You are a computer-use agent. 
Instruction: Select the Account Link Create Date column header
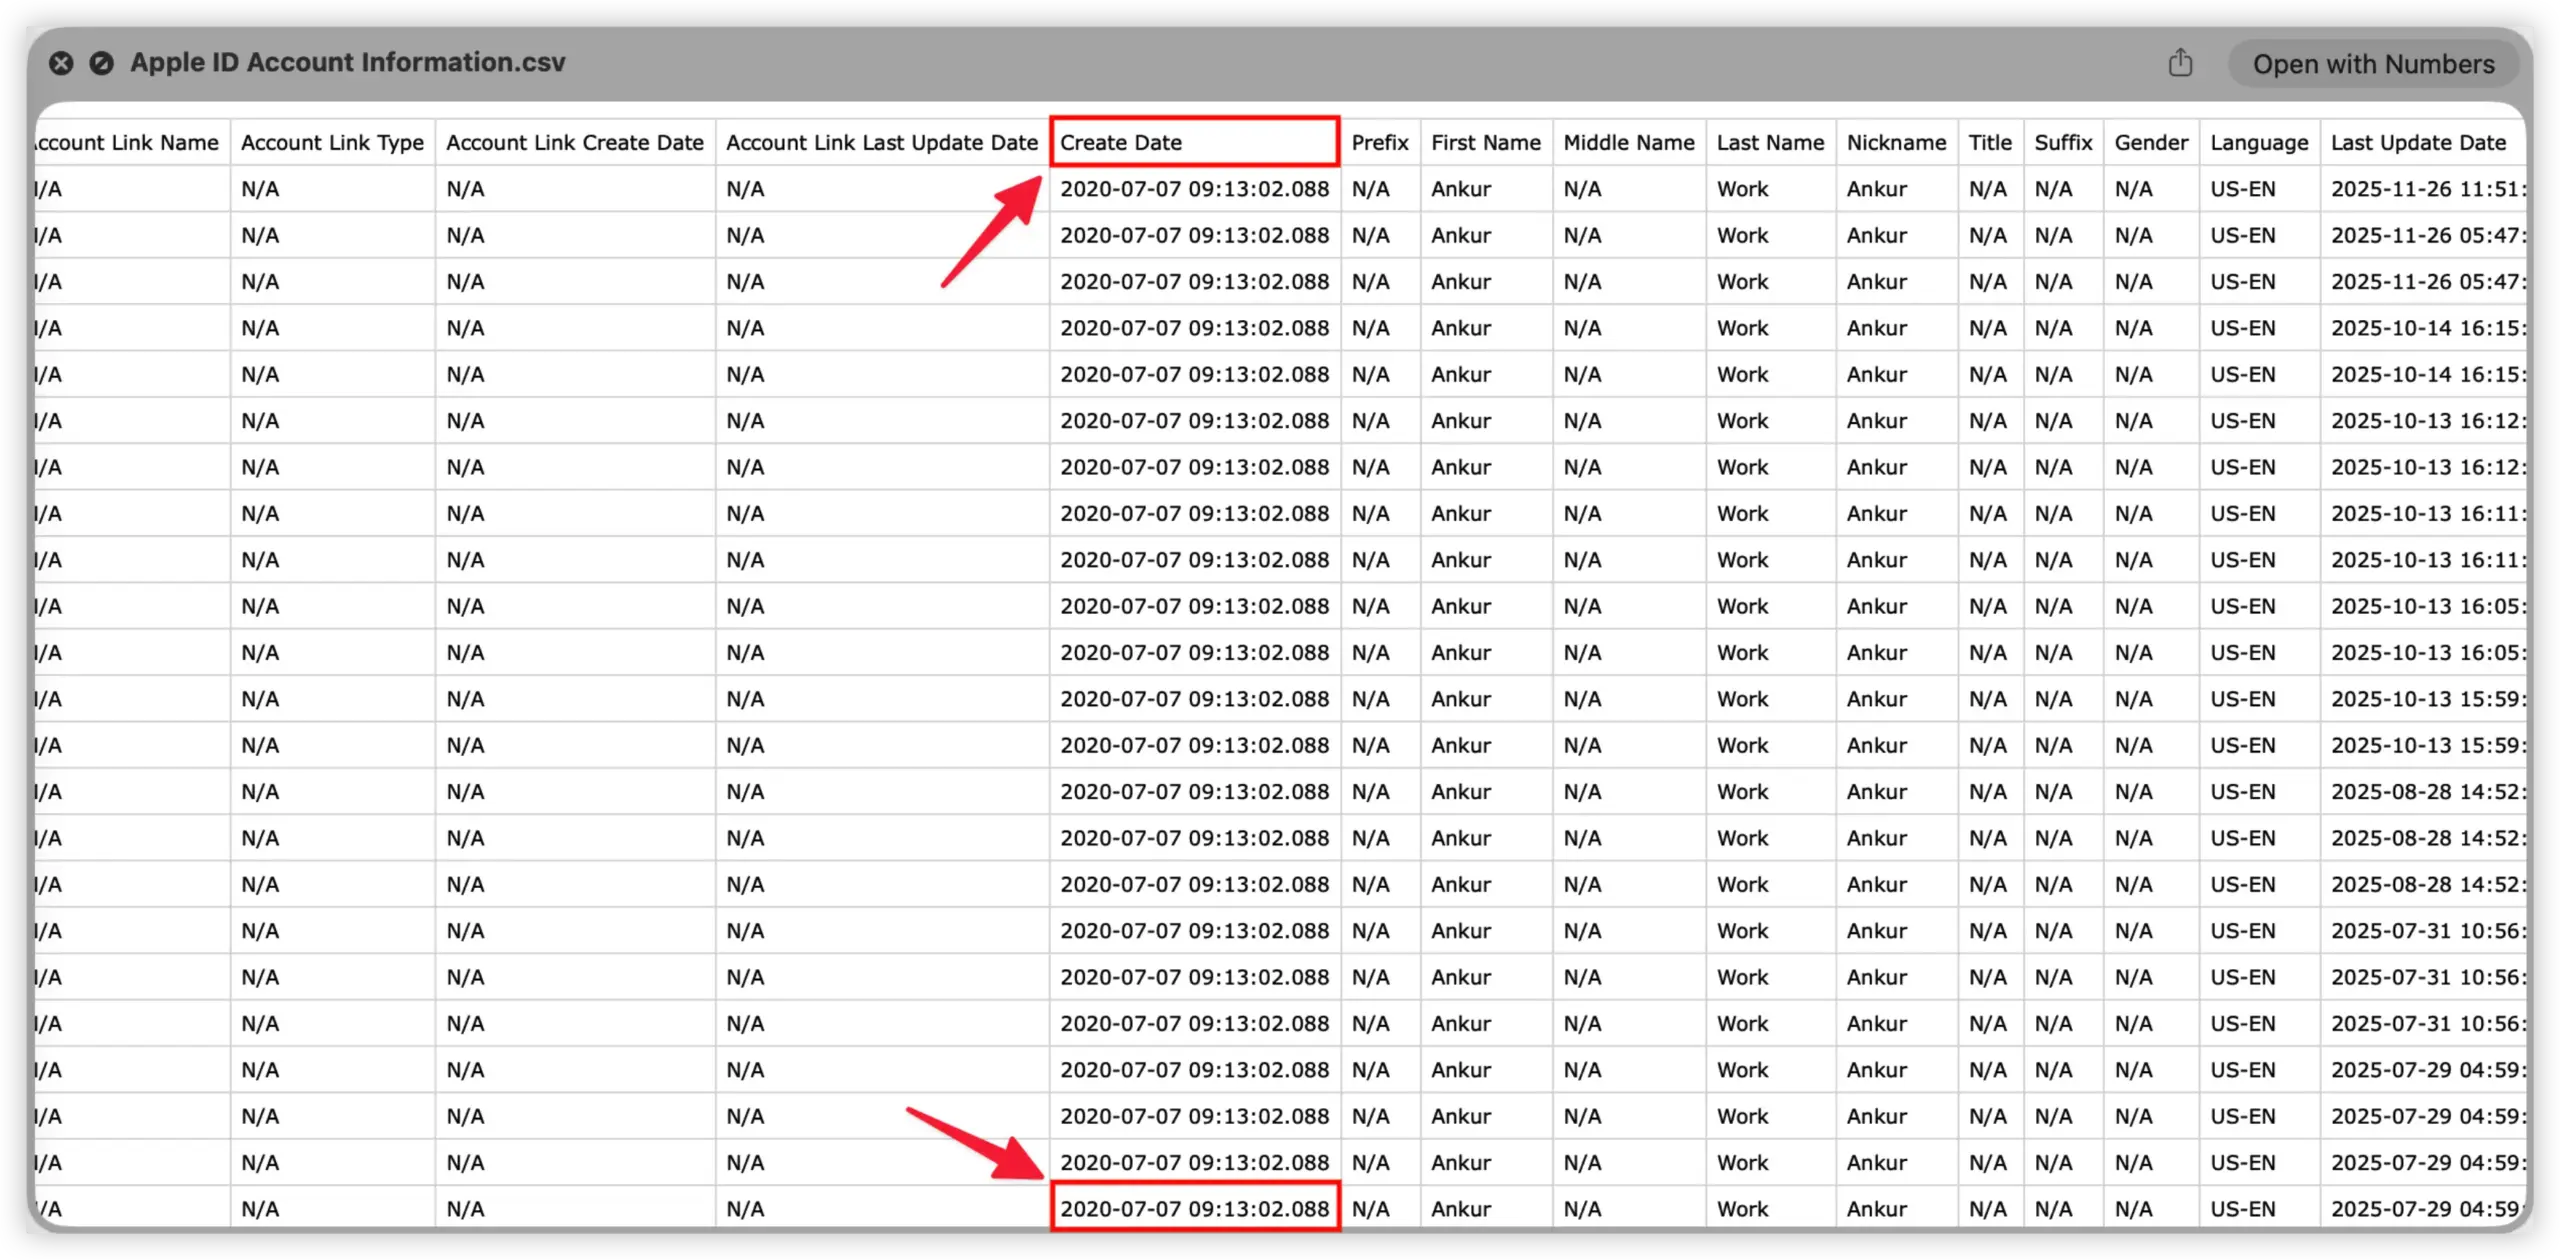point(574,142)
